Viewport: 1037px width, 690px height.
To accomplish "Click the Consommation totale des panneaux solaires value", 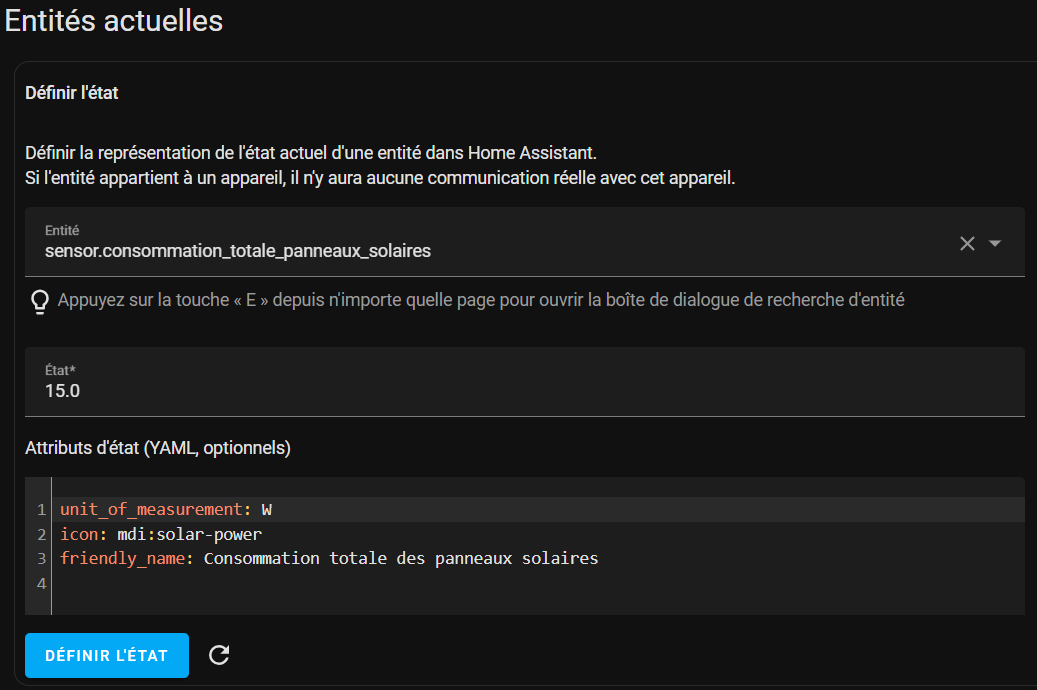I will 401,558.
